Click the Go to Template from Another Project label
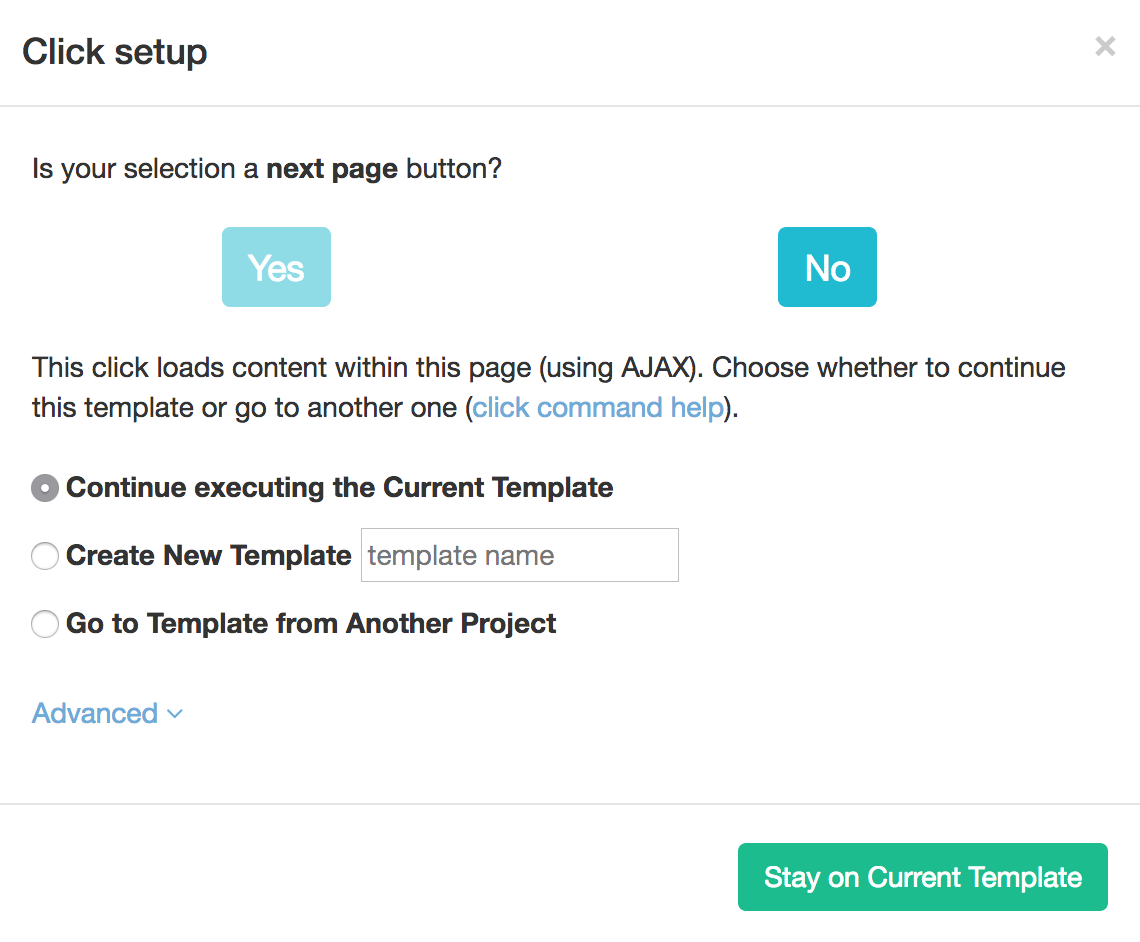This screenshot has height=942, width=1140. point(311,624)
